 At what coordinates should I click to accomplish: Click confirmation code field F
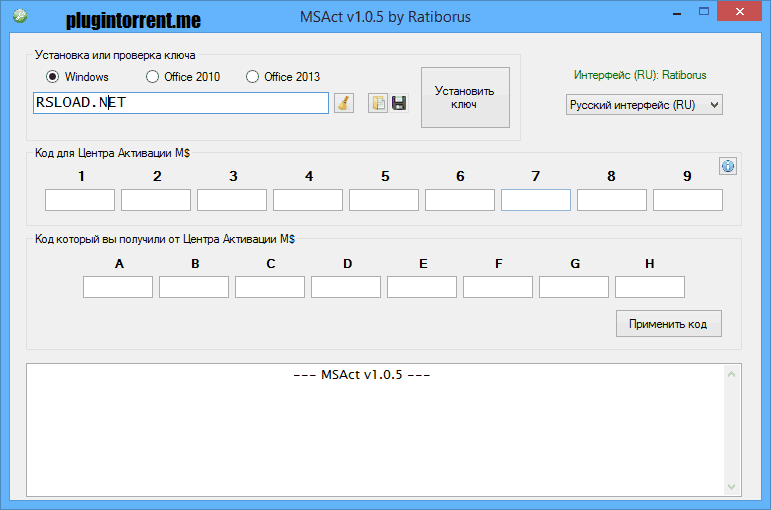tap(498, 287)
